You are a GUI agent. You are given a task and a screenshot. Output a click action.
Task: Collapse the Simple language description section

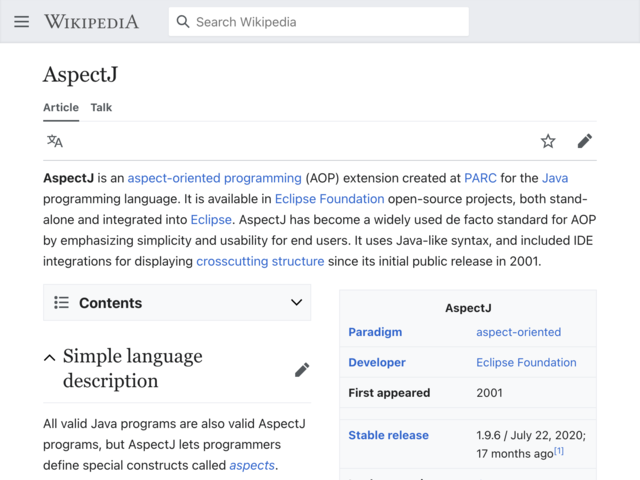[49, 358]
